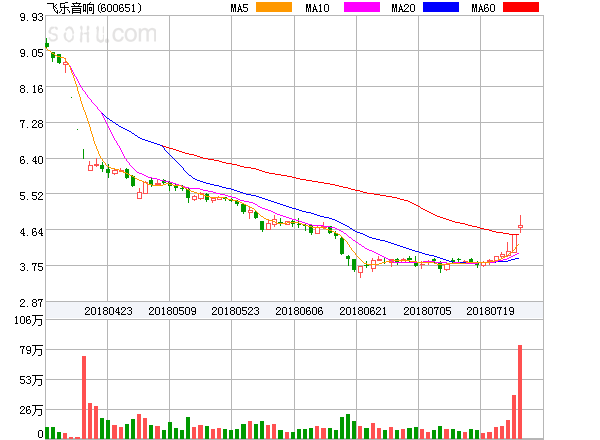The height and width of the screenshot is (440, 600).
Task: Click the MA10 legend label
Action: coord(318,8)
